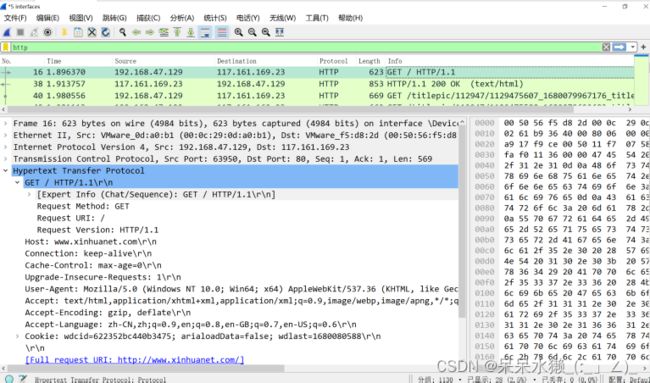This screenshot has height=383, width=650.
Task: Expand the Ethernet II tree row
Action: (5, 135)
